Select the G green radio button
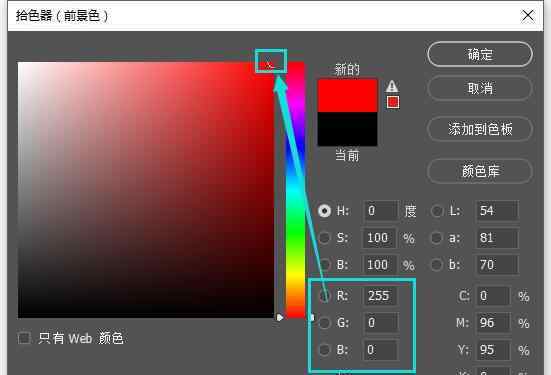This screenshot has height=375, width=551. (x=324, y=322)
